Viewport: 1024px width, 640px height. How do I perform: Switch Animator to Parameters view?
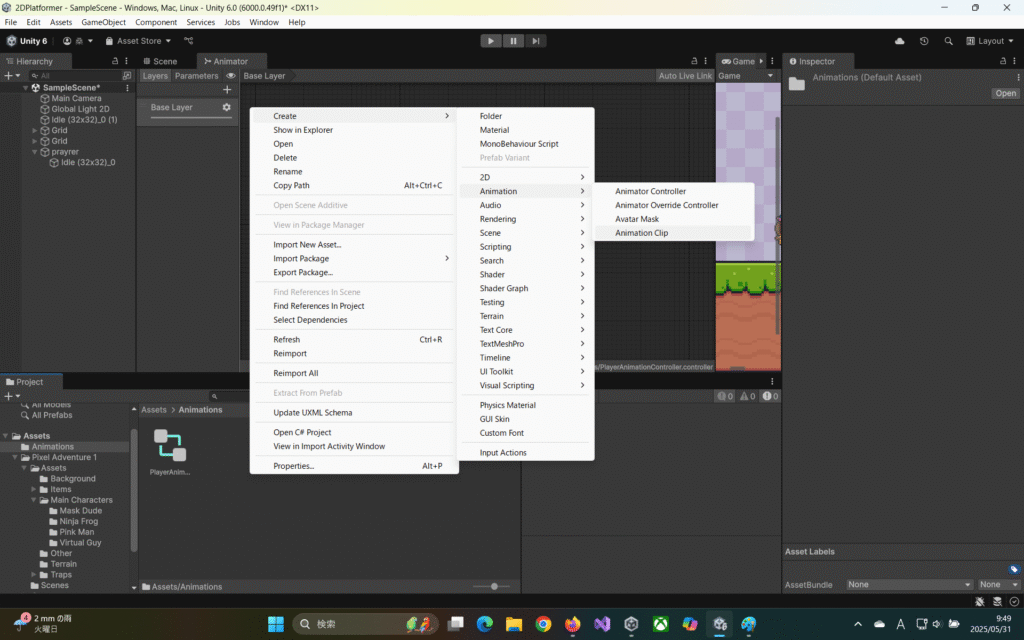(x=197, y=76)
